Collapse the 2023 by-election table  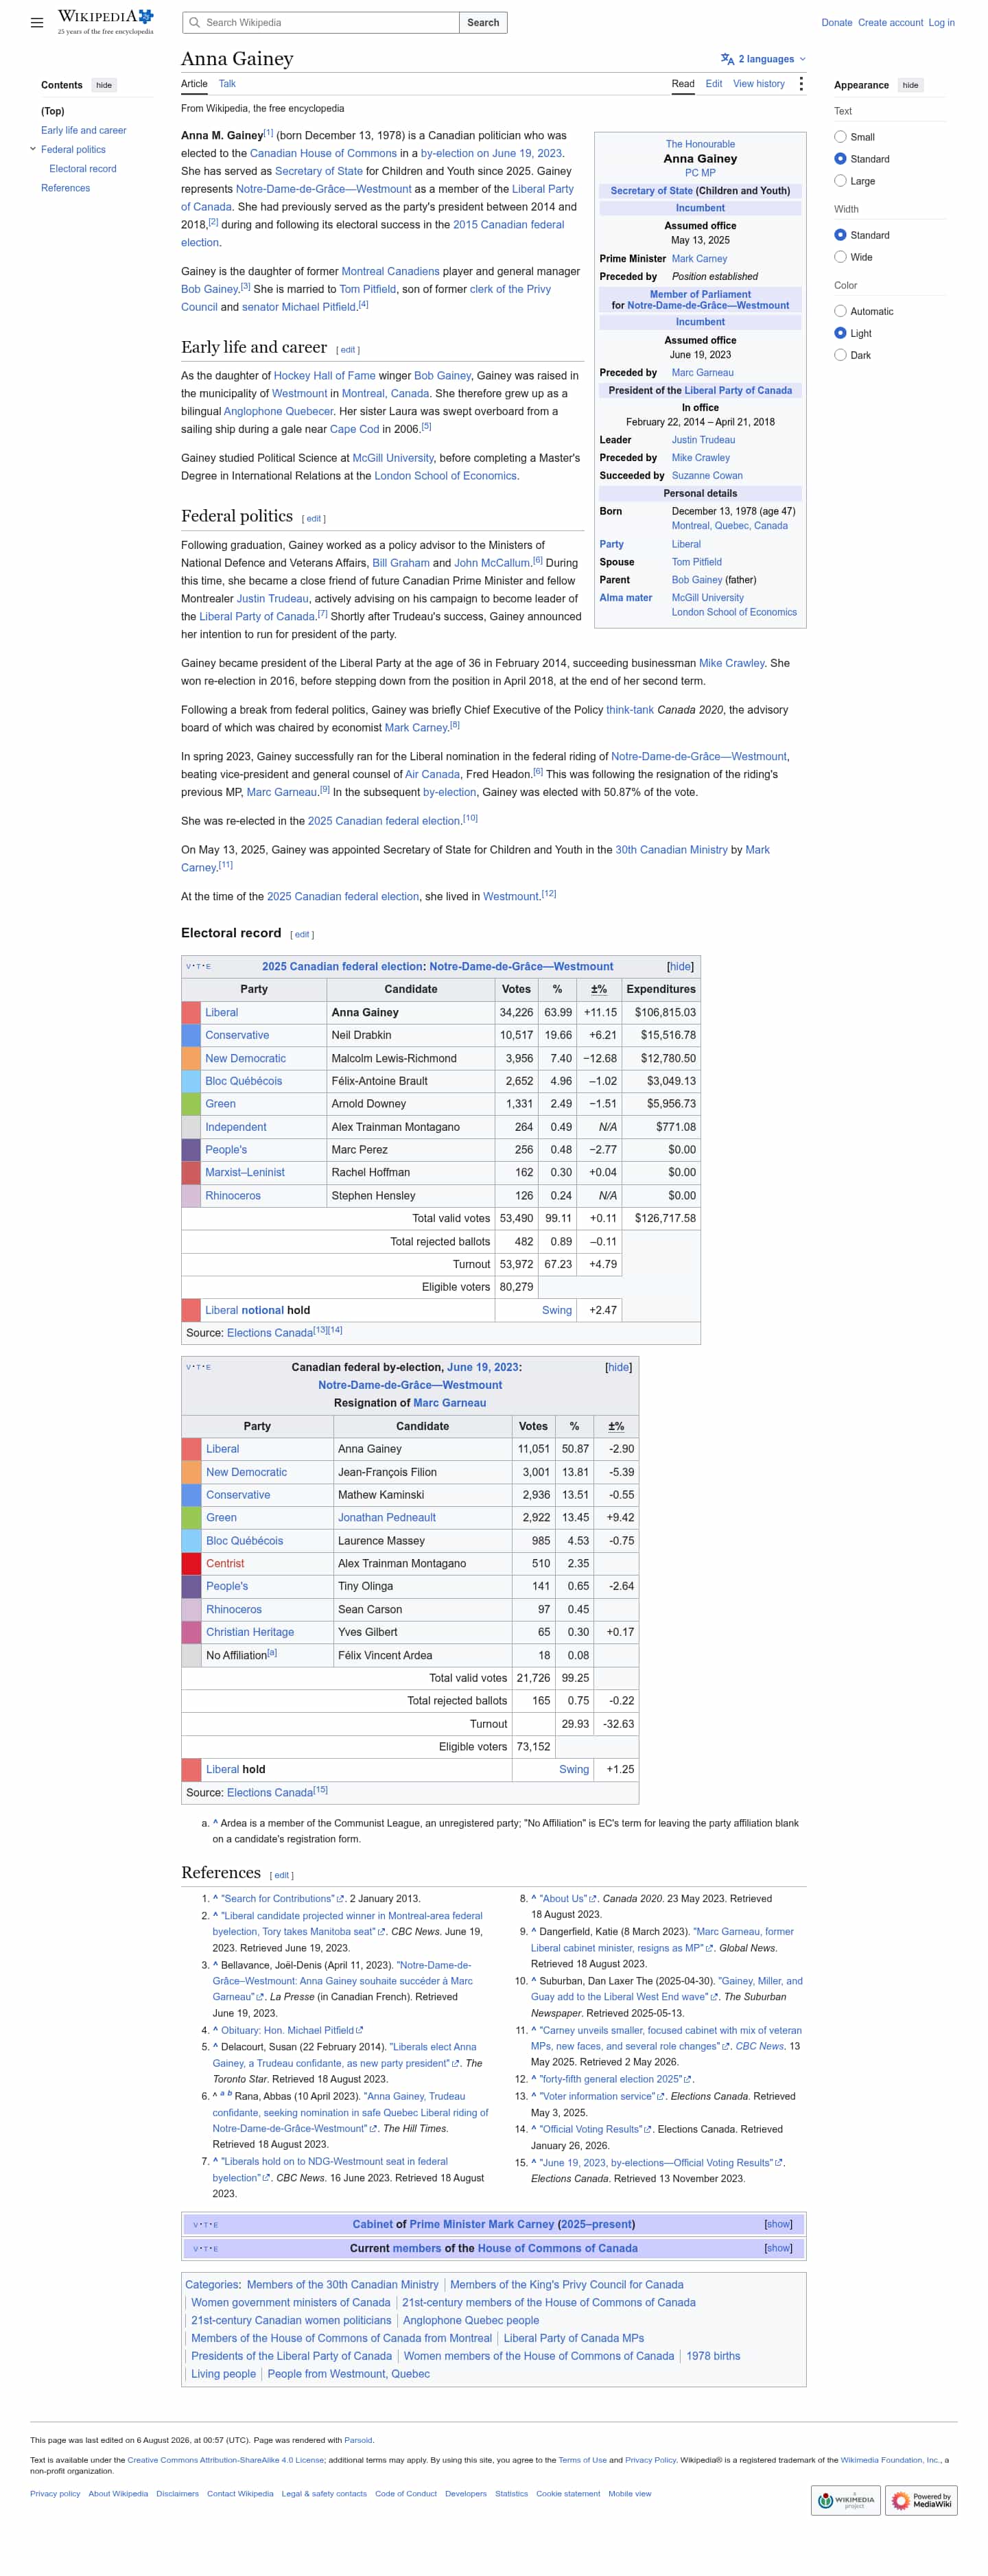coord(618,1367)
